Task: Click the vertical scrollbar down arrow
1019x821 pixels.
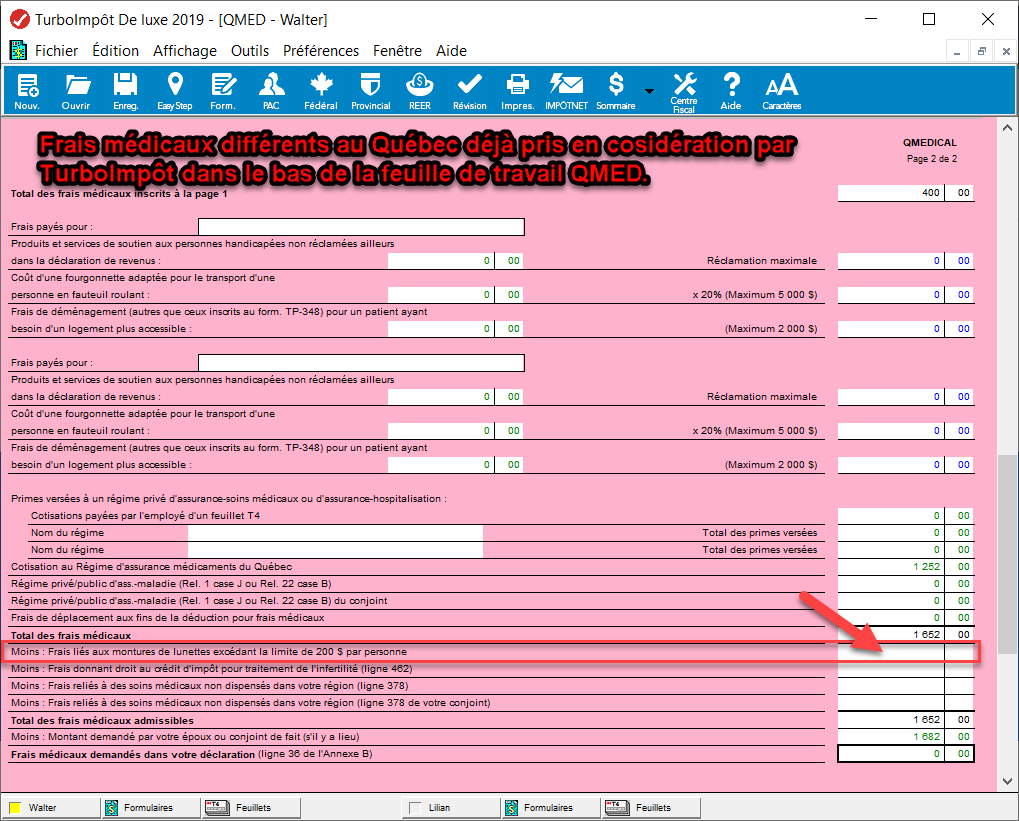Action: (1006, 780)
